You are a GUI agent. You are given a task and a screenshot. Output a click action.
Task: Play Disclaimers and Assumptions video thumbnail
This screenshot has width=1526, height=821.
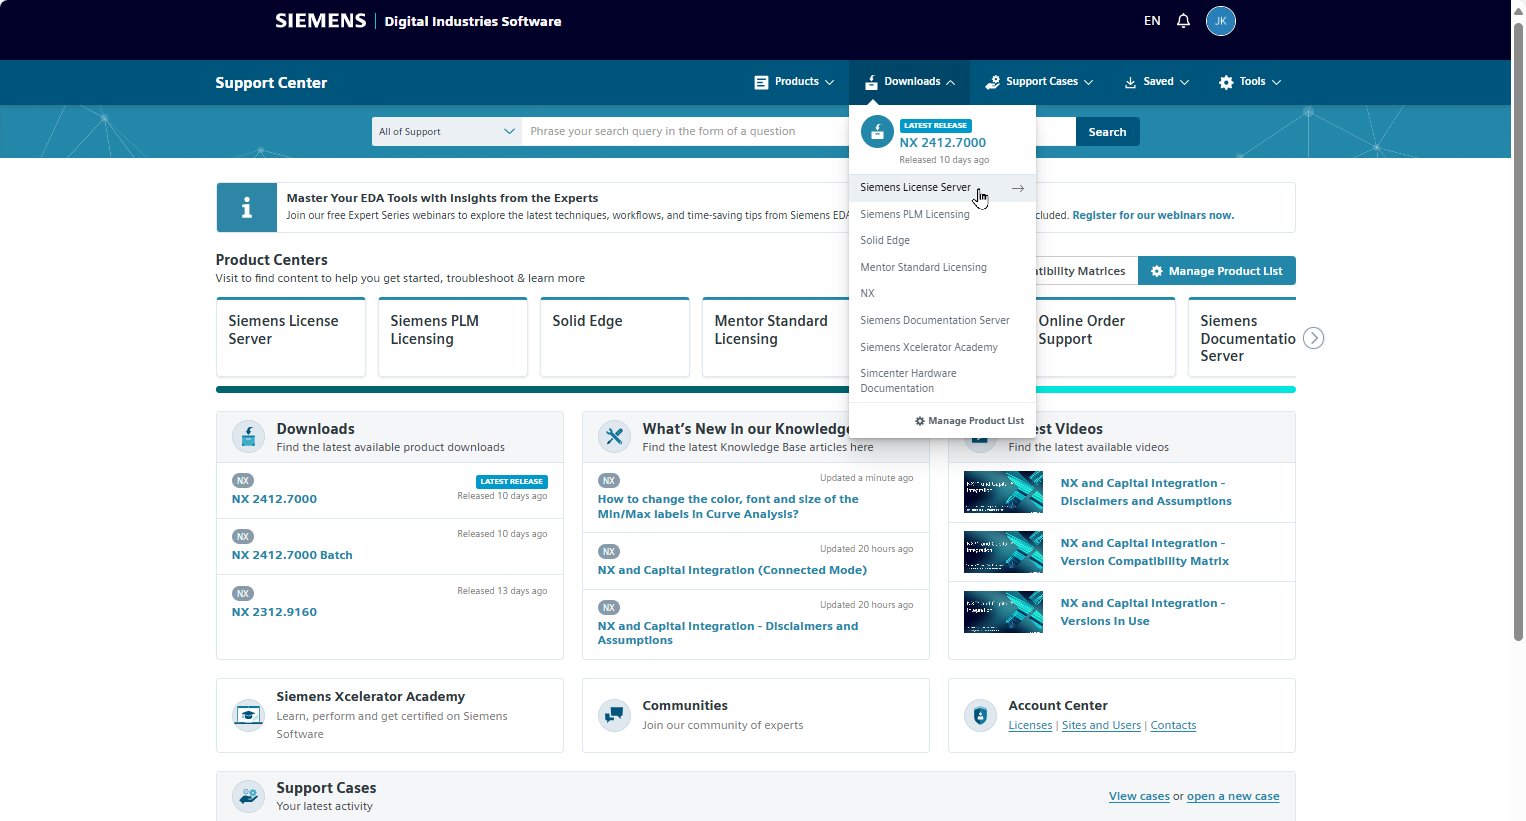click(x=1003, y=492)
